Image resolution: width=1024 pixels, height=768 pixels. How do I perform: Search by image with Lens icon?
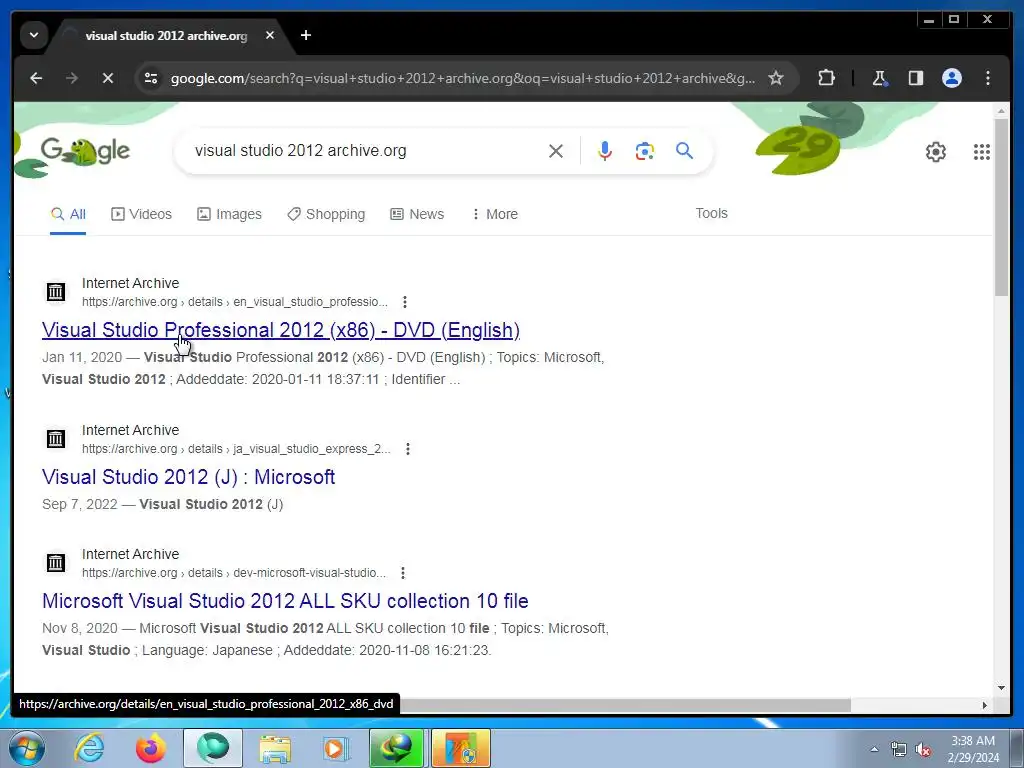pyautogui.click(x=645, y=151)
